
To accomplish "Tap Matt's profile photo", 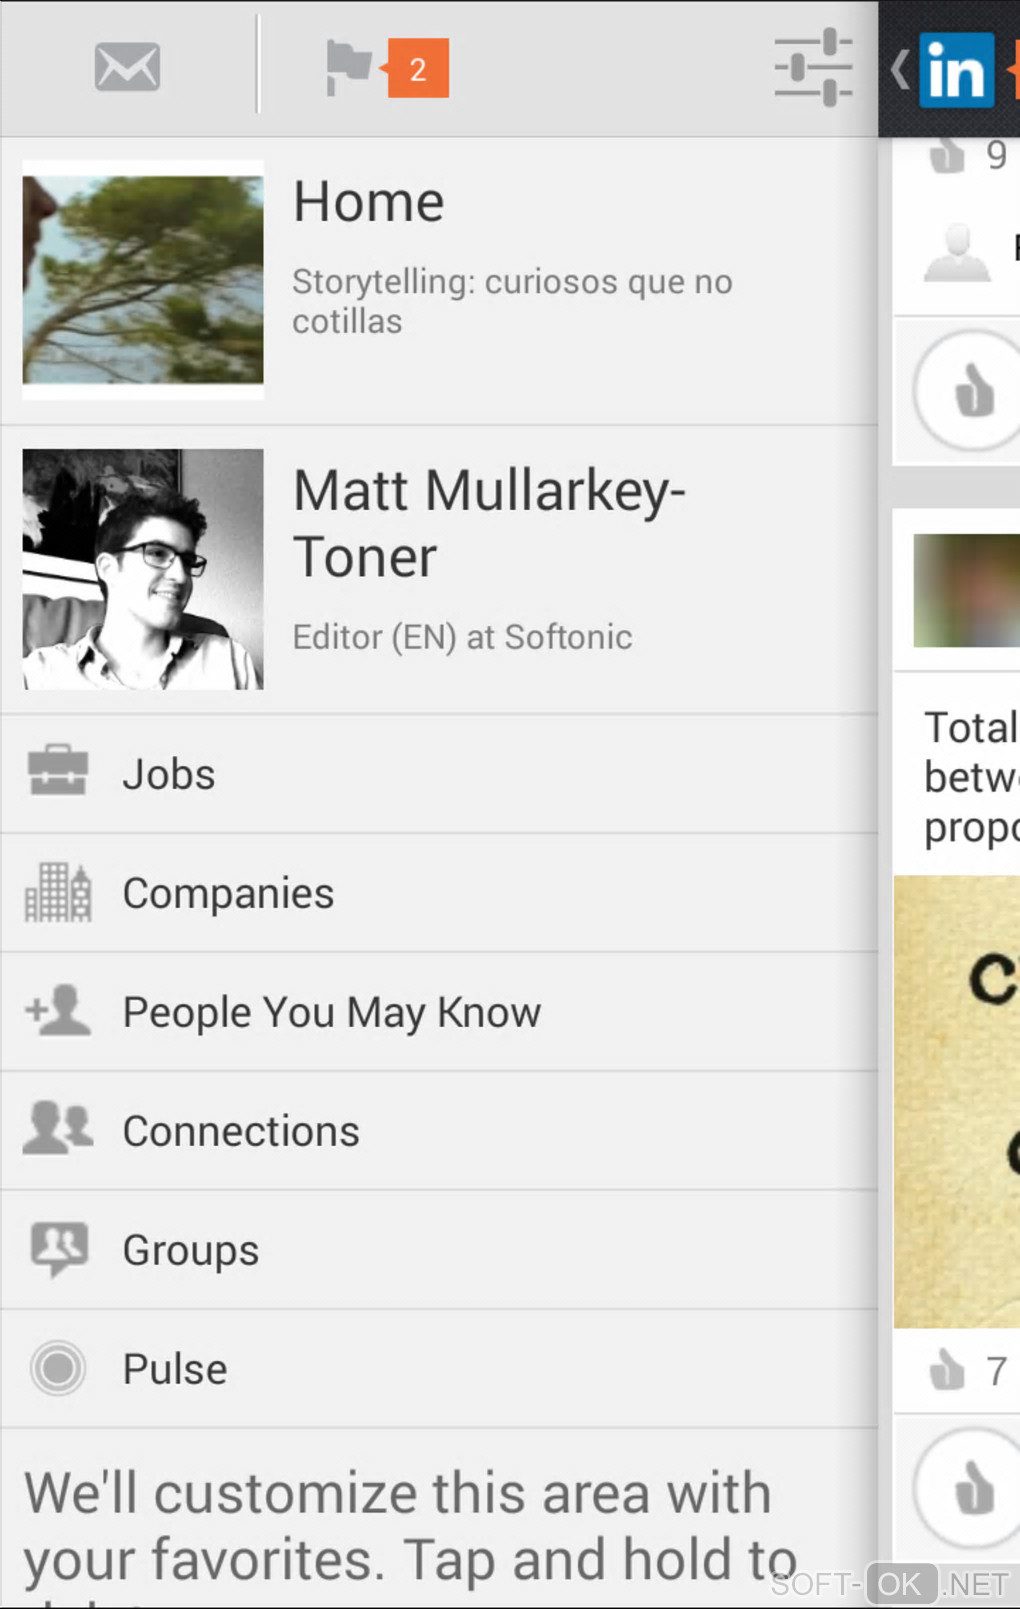I will [143, 569].
